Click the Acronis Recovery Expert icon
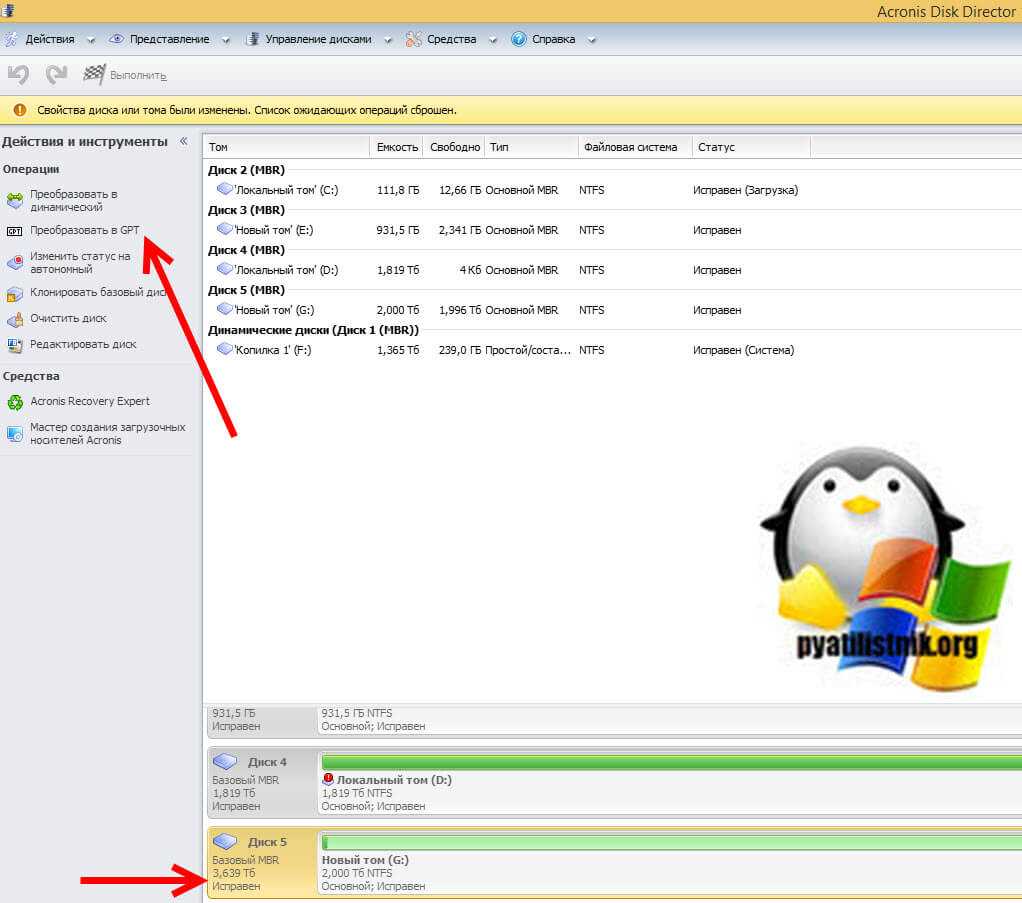 [14, 402]
